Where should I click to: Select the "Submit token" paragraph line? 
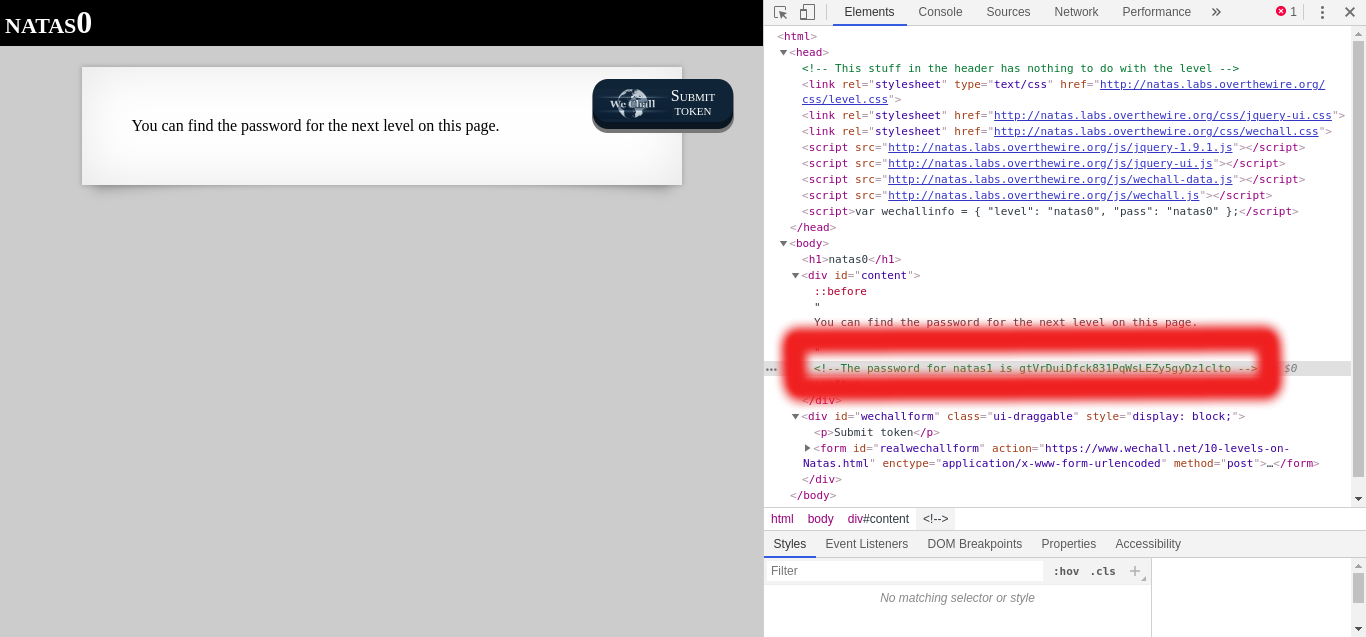point(877,432)
